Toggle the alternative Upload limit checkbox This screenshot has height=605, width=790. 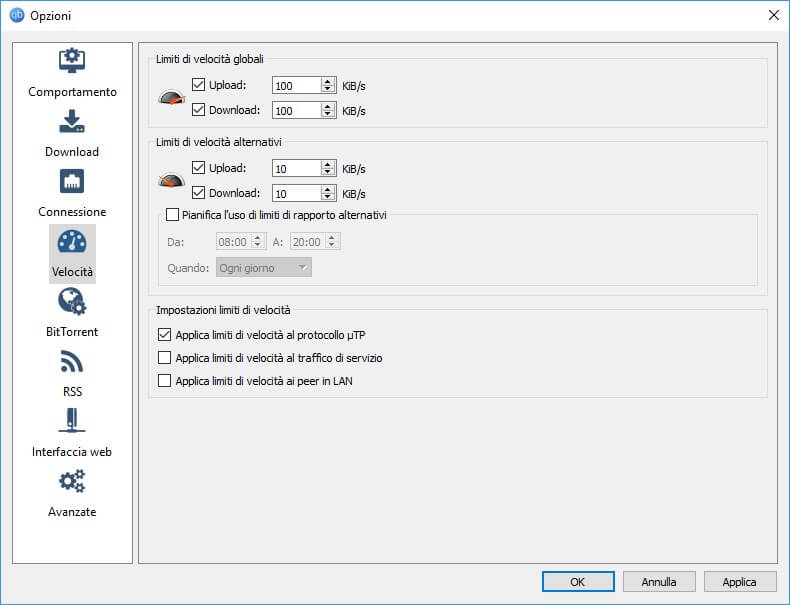(x=199, y=167)
